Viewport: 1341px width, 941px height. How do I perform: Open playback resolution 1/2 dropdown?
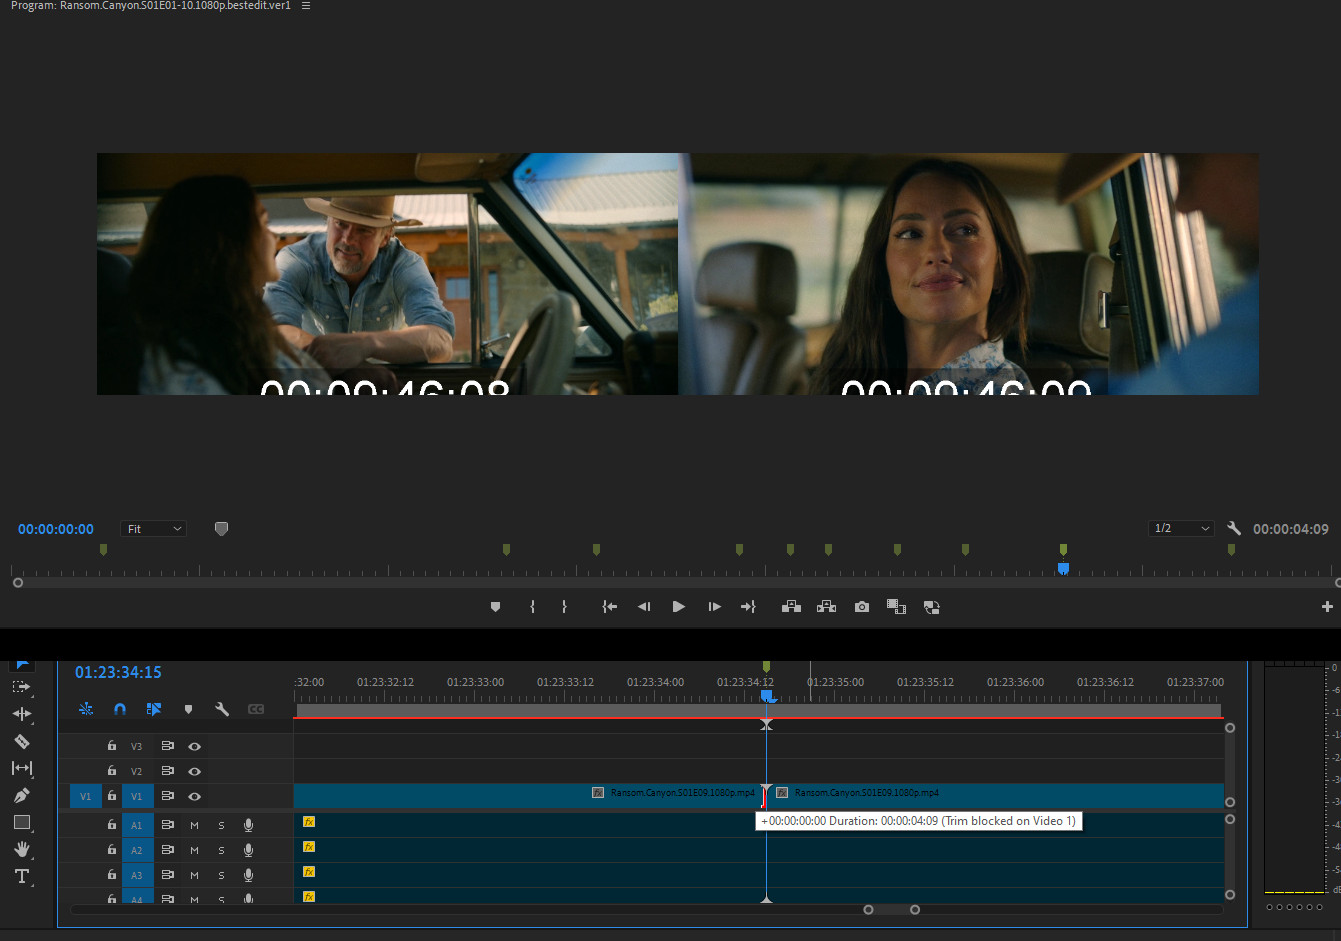[1181, 528]
